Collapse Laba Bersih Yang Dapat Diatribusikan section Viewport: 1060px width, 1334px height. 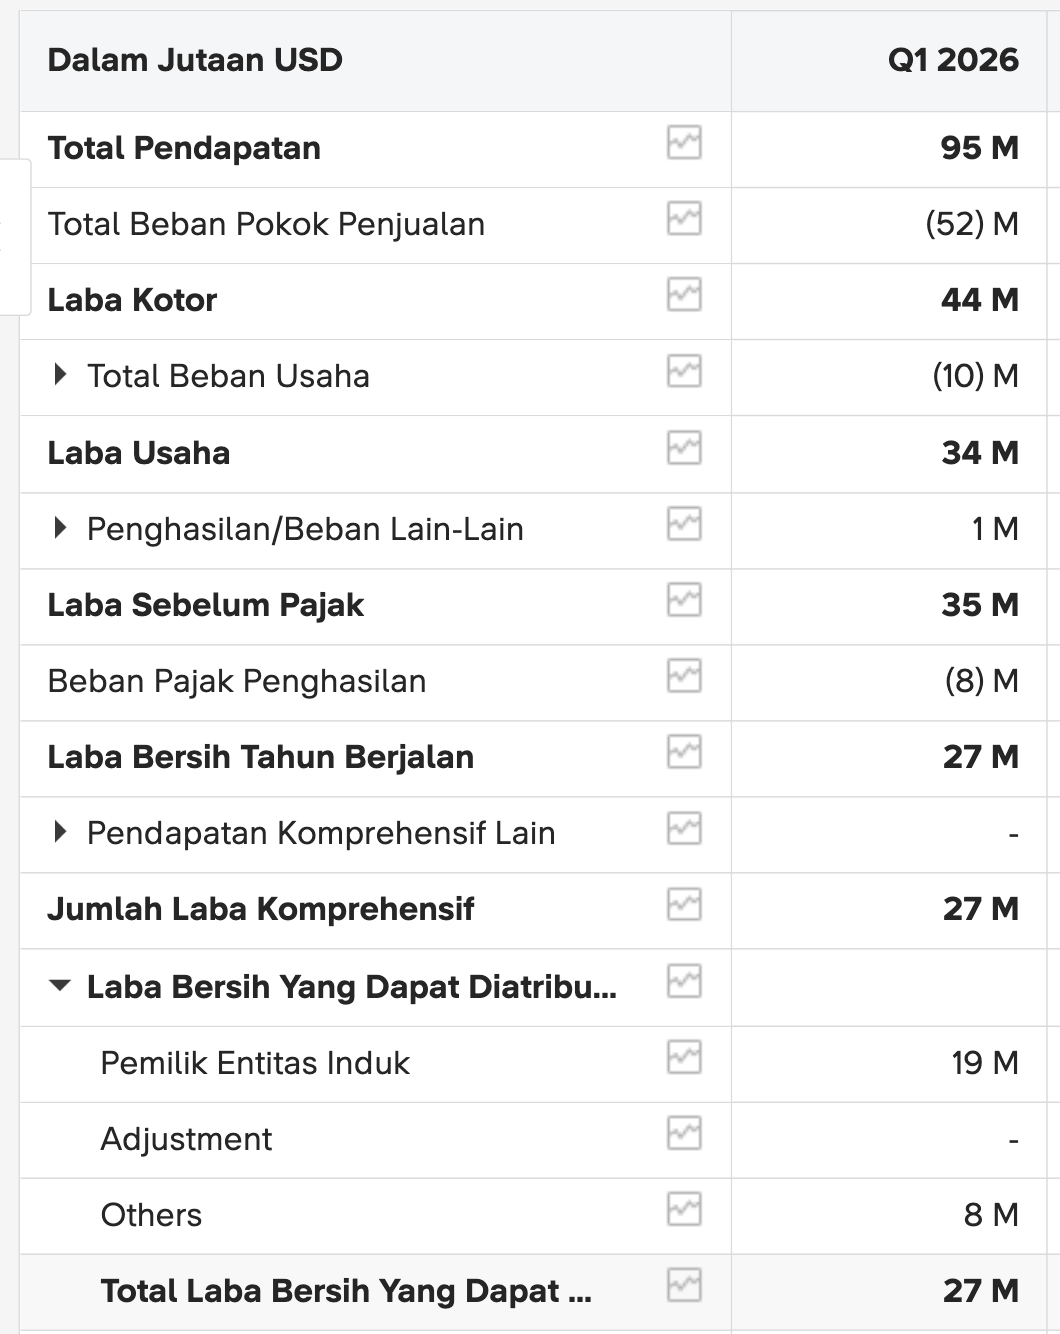pyautogui.click(x=60, y=986)
